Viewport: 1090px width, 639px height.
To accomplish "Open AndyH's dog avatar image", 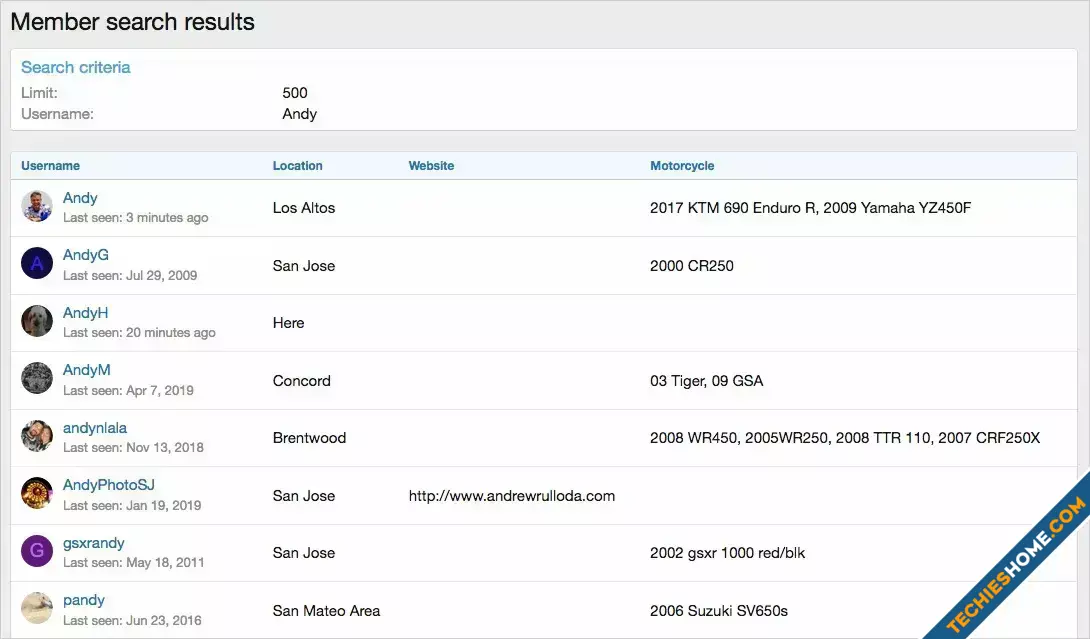I will [x=37, y=321].
